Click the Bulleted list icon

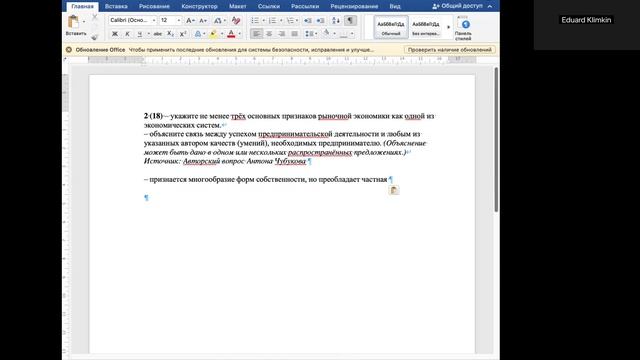click(x=255, y=20)
